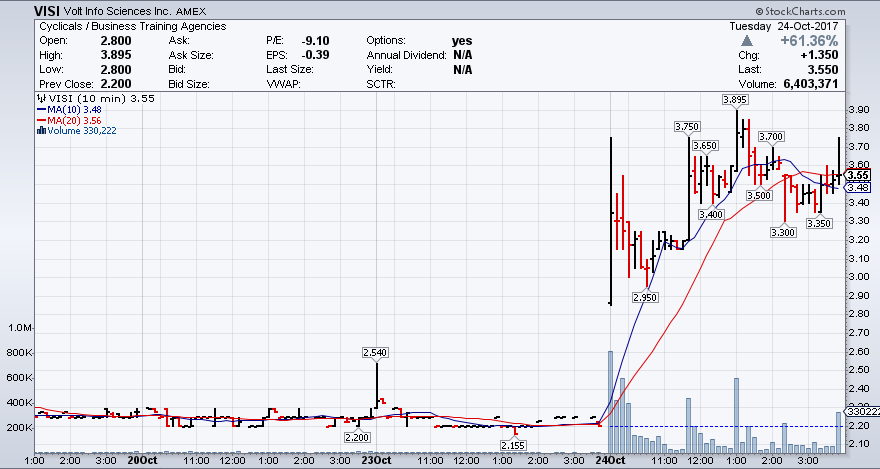Click the 2.950 pullback price label
880x469 pixels.
tap(646, 298)
